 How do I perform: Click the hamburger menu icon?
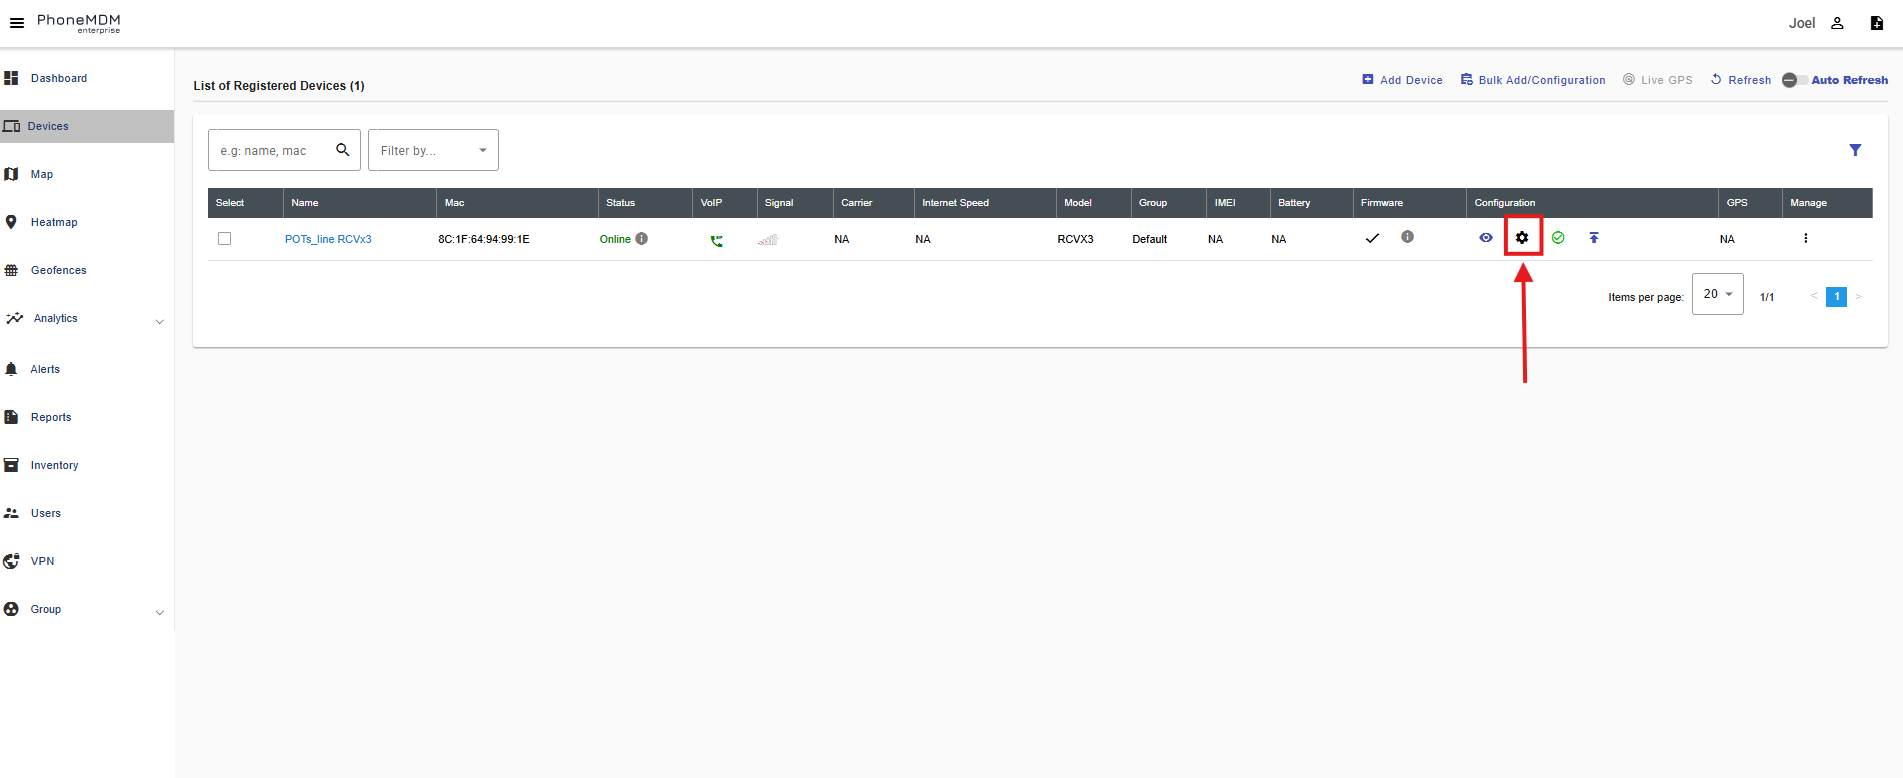tap(17, 23)
